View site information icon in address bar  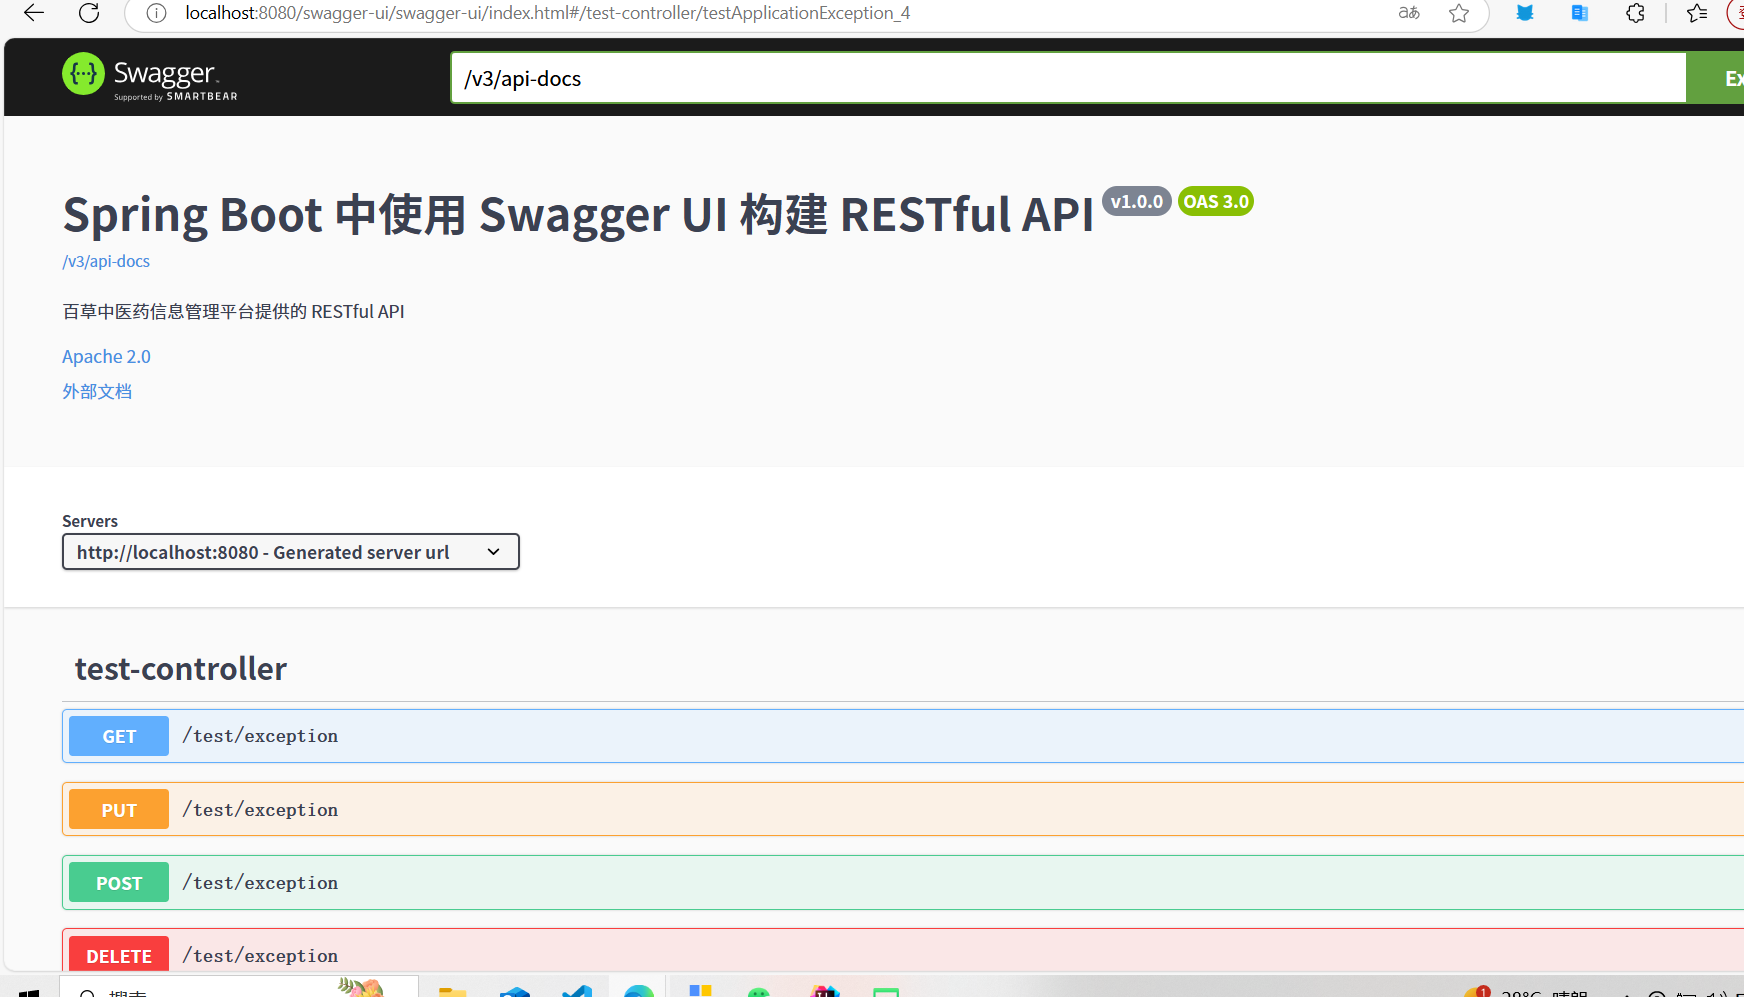(156, 13)
